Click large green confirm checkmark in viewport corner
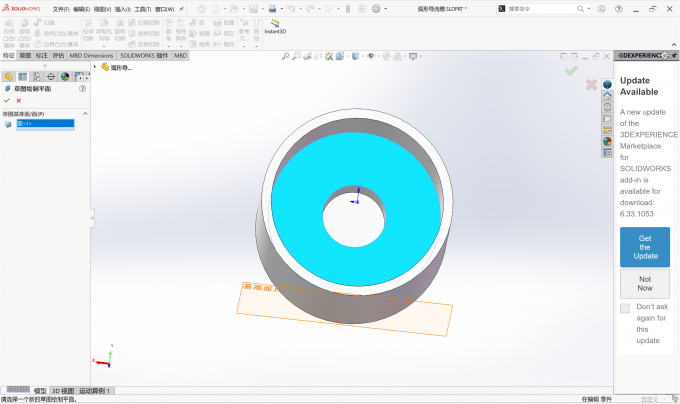 [571, 70]
